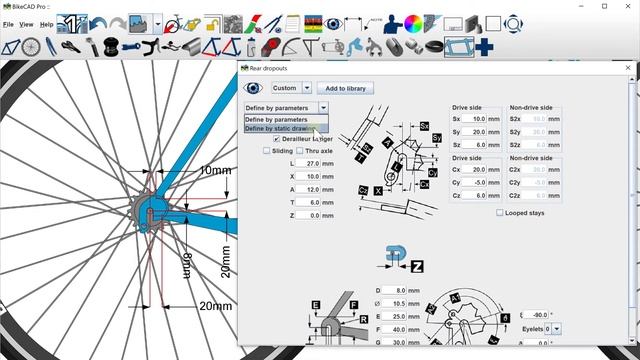Click the number 1 design snapshot icon
The image size is (640, 360).
pos(72,24)
